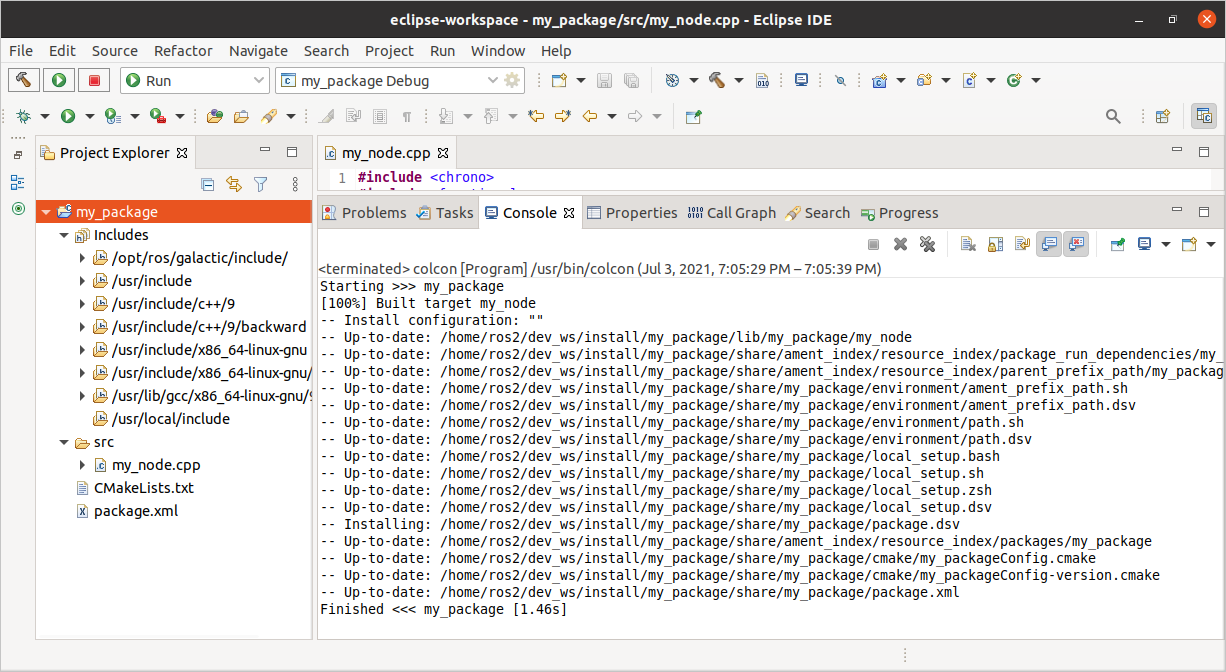Switch to the Problems tab

[x=373, y=212]
